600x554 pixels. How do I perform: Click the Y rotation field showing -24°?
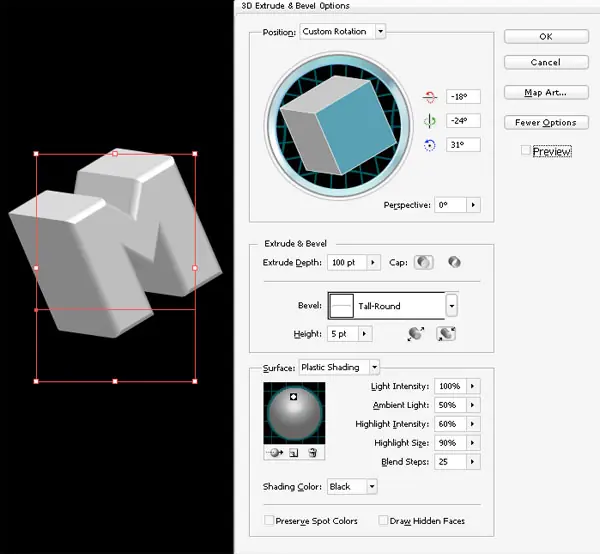pyautogui.click(x=463, y=121)
